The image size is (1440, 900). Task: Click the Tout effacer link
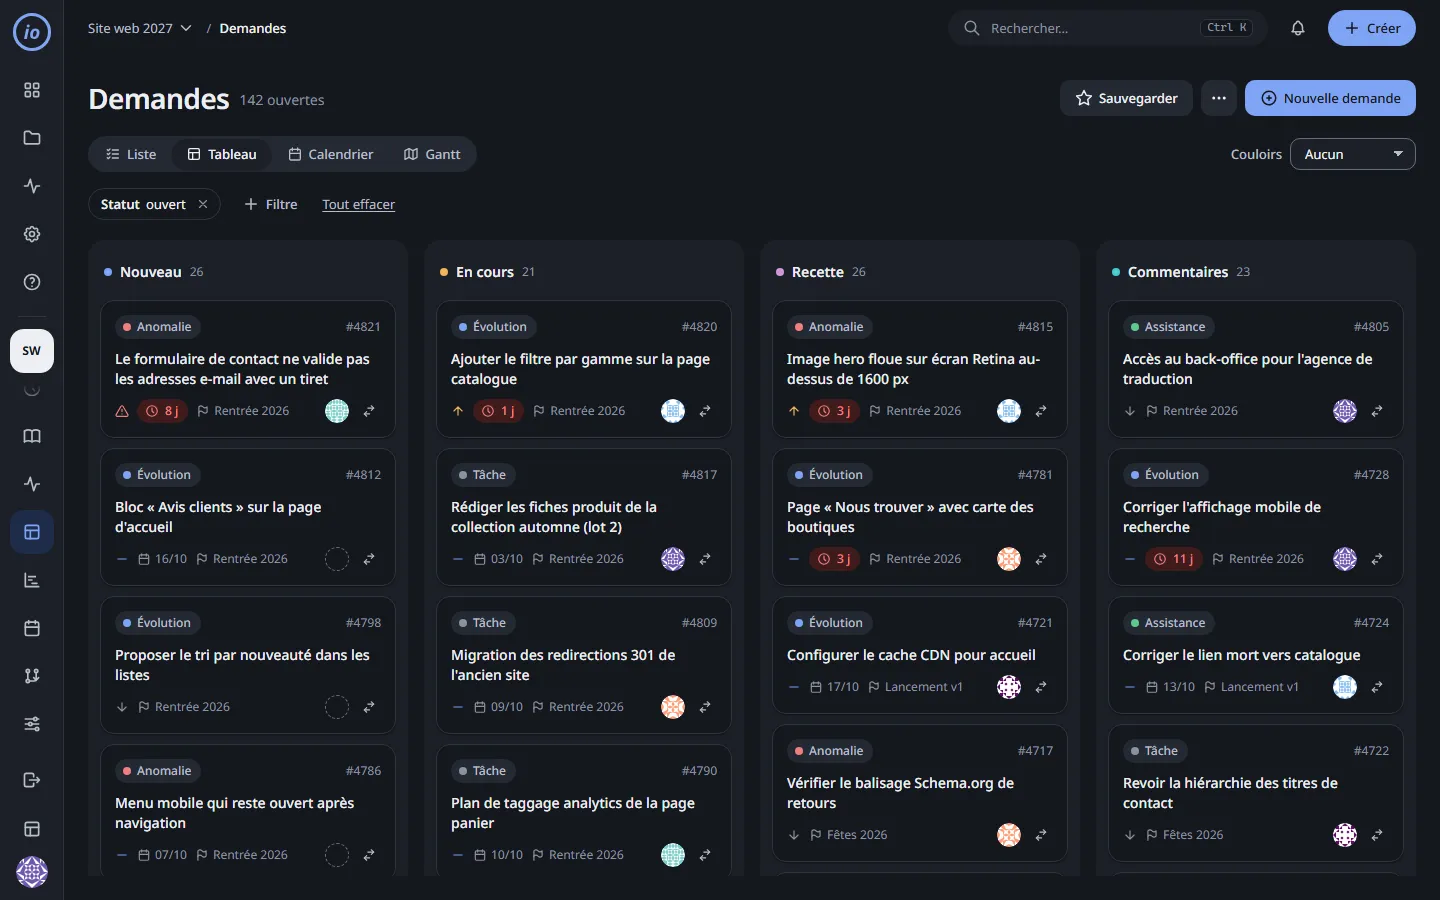click(359, 204)
